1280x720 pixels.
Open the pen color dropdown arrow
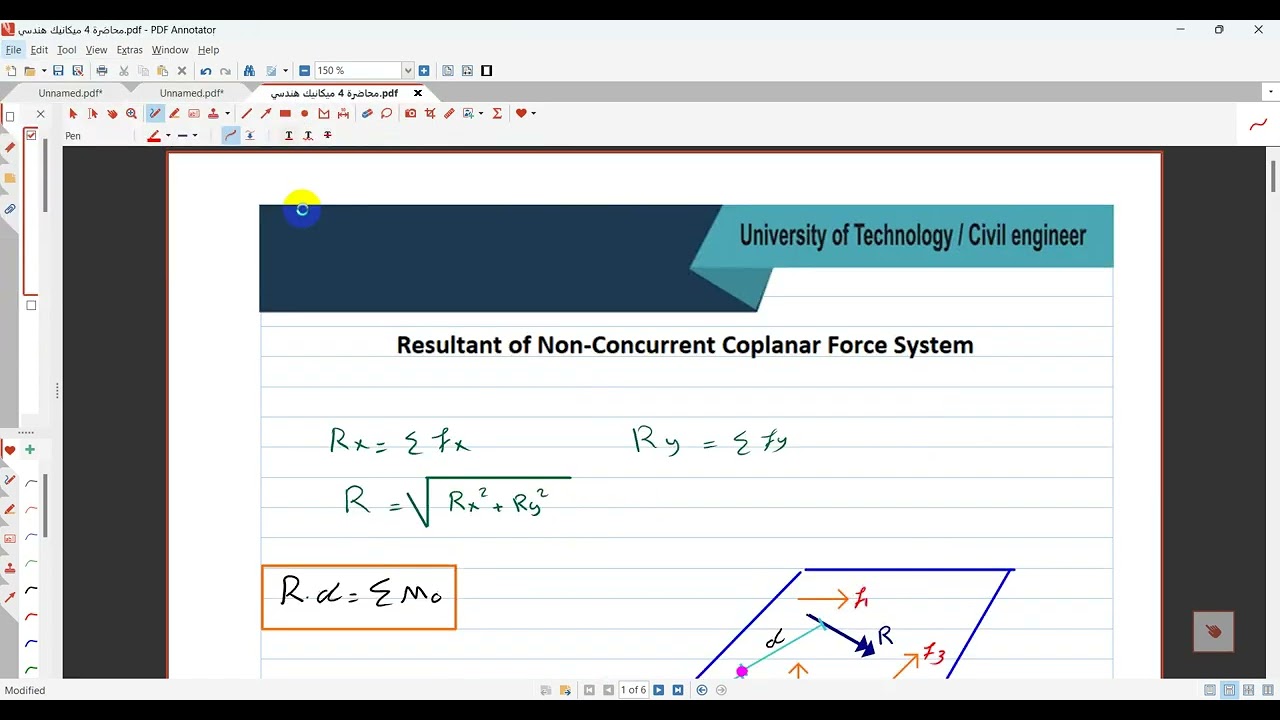(x=168, y=136)
